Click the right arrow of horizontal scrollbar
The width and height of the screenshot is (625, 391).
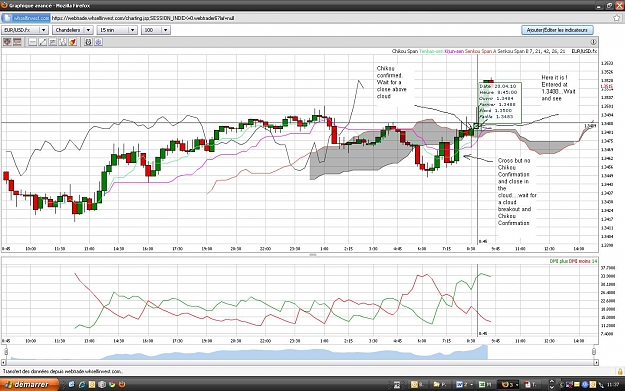coord(596,362)
